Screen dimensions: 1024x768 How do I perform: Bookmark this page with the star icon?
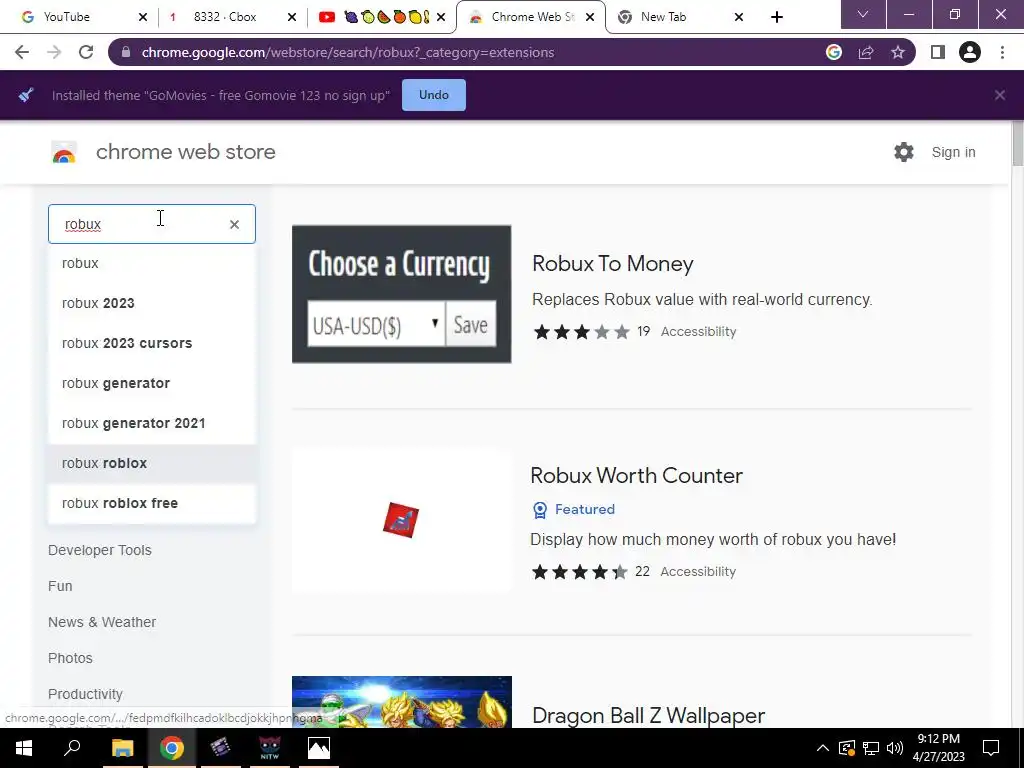(x=898, y=52)
